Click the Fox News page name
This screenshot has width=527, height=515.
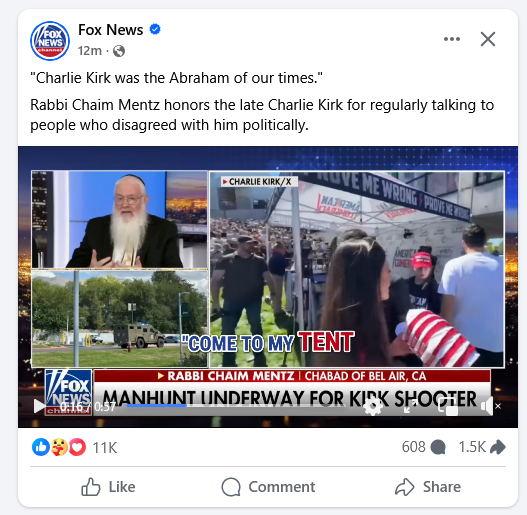click(111, 30)
